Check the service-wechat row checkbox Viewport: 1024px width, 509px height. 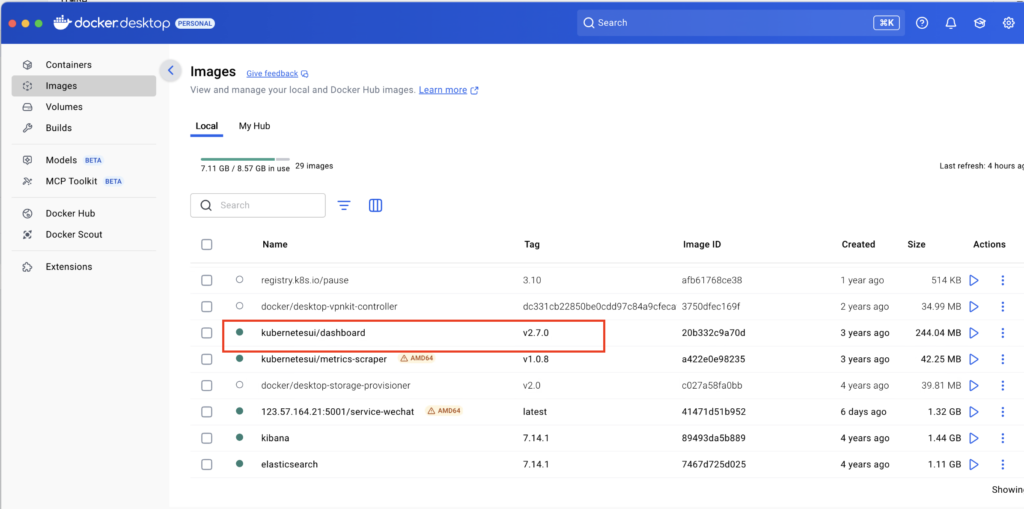pos(206,412)
